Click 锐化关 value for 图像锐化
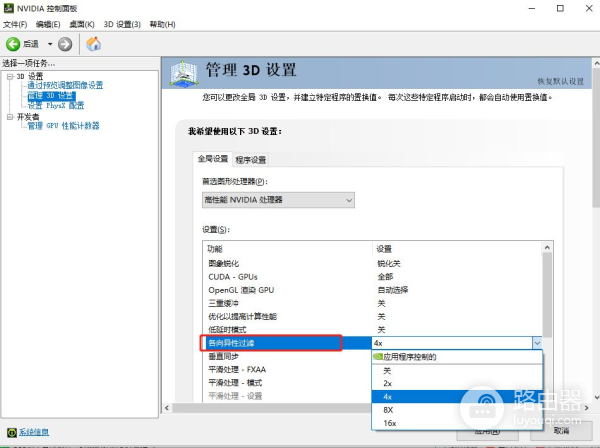Image resolution: width=600 pixels, height=448 pixels. coord(389,264)
